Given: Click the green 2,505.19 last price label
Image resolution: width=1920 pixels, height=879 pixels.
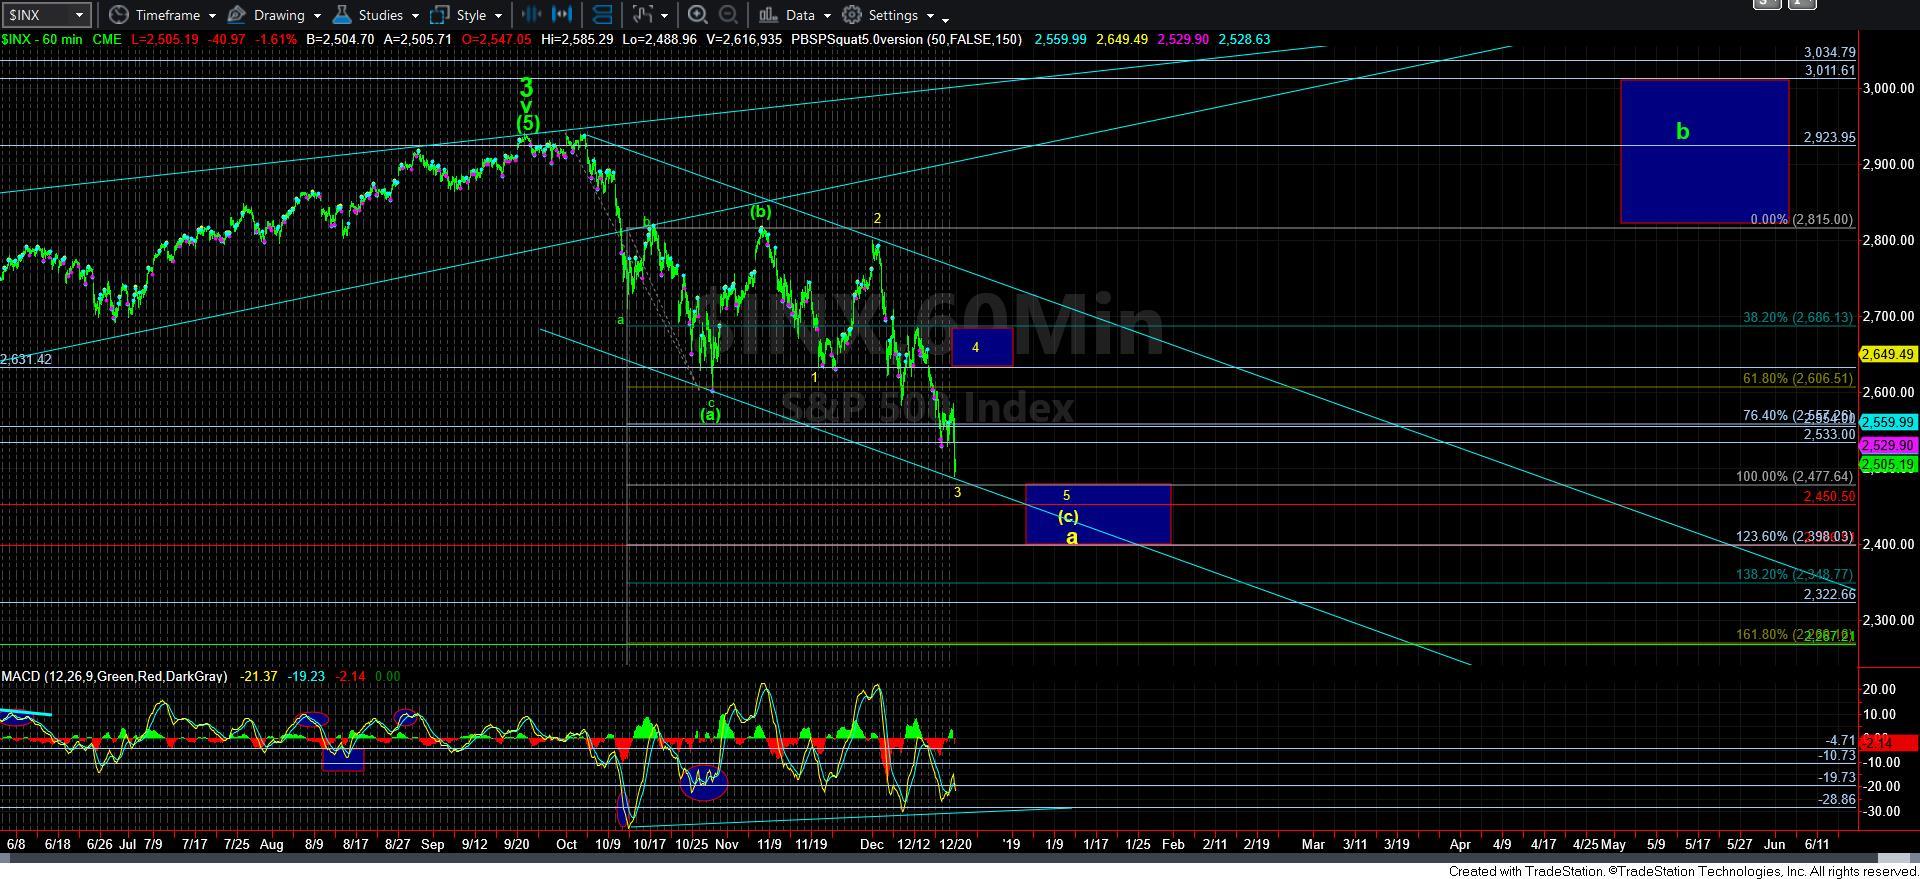Looking at the screenshot, I should [x=1887, y=465].
